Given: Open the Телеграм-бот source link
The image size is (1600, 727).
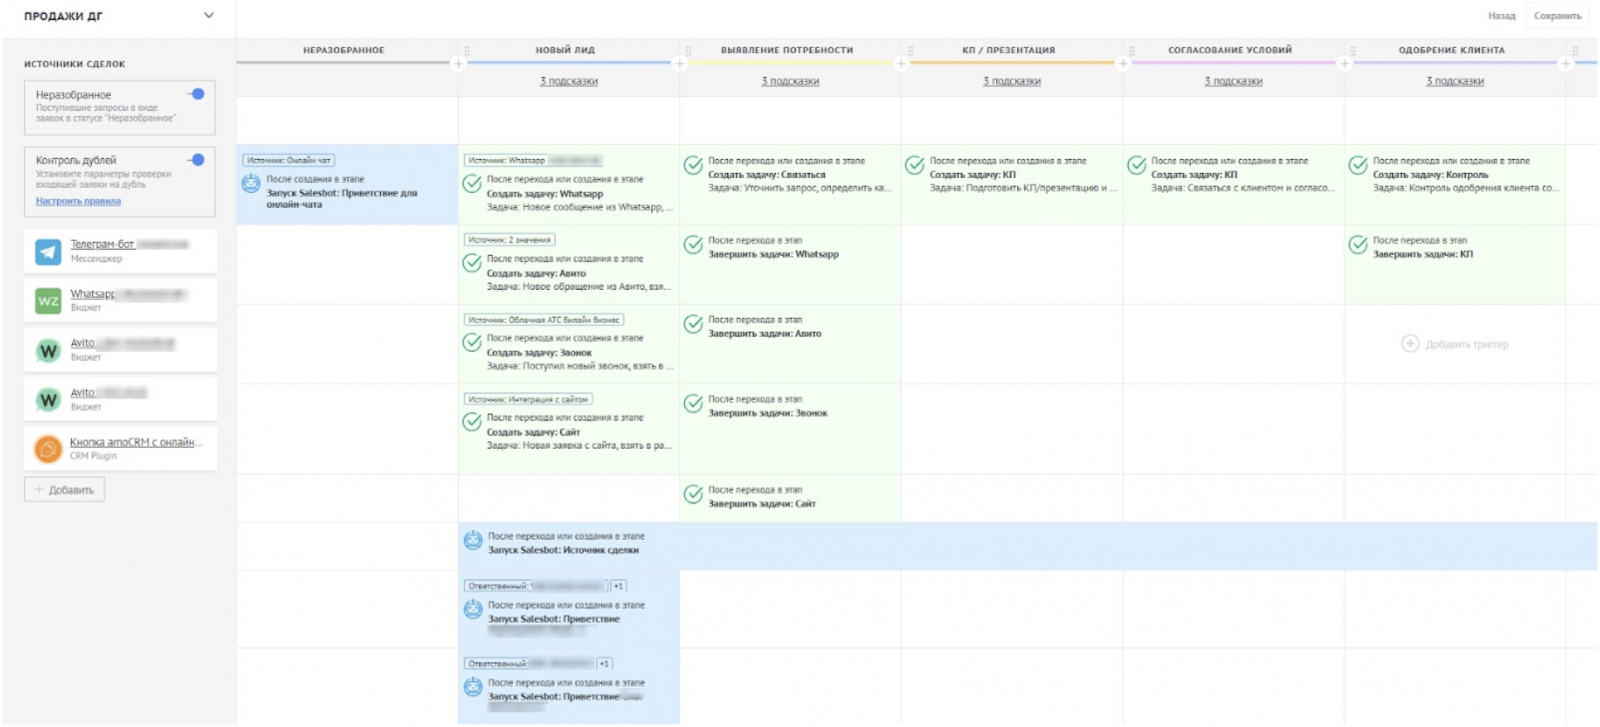Looking at the screenshot, I should 102,244.
